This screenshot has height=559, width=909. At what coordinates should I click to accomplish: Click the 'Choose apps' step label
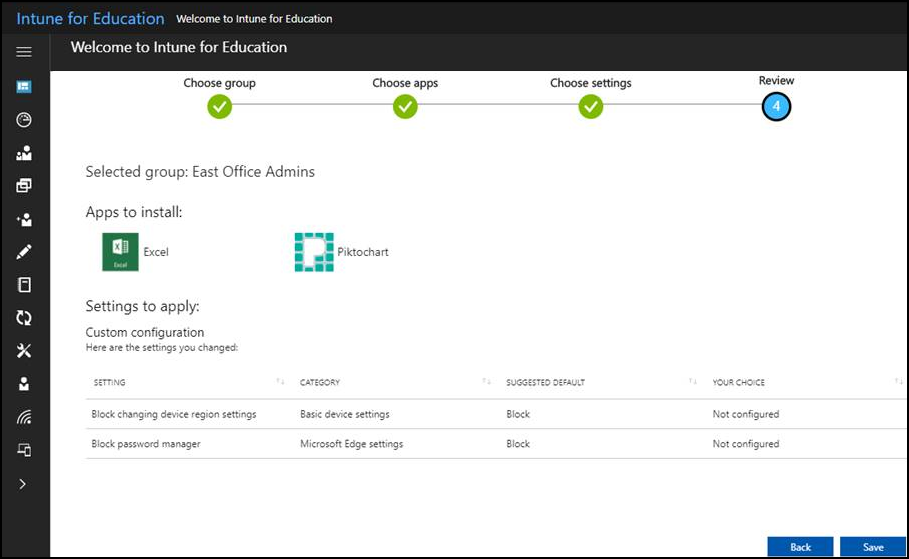[405, 83]
